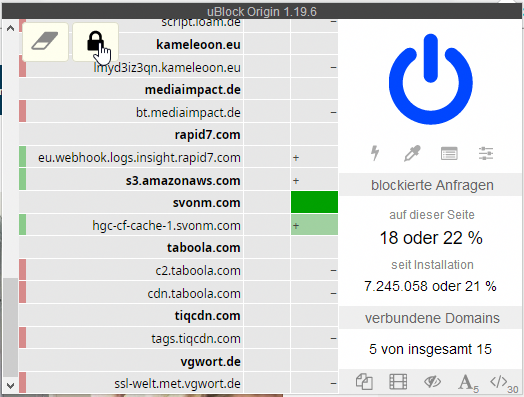Click the rule cell beside cdn.taboola.com
The width and height of the screenshot is (524, 397).
coord(314,293)
